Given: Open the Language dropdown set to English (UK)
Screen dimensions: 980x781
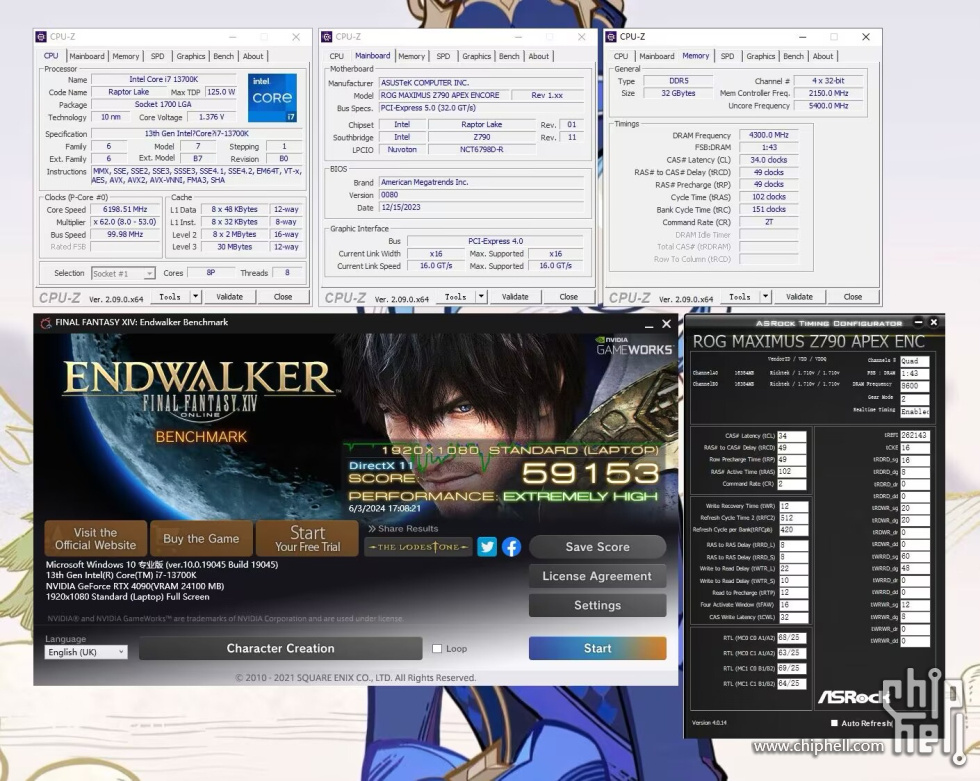Looking at the screenshot, I should pos(86,652).
